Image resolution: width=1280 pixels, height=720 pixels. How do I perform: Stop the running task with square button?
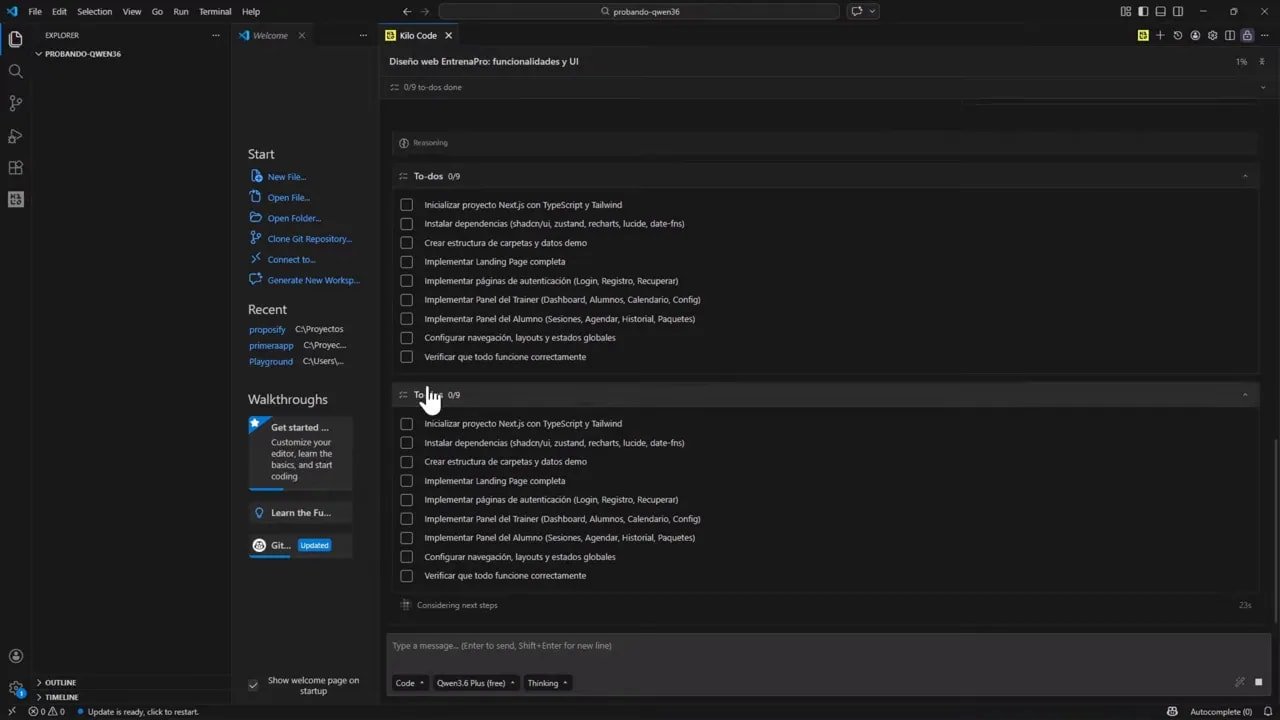coord(1259,682)
